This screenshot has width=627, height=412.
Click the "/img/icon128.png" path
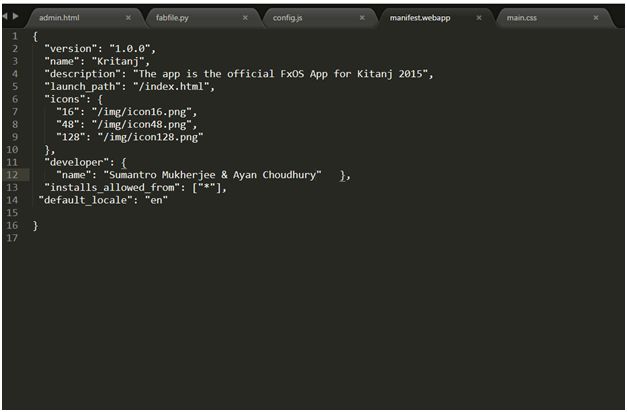point(150,137)
